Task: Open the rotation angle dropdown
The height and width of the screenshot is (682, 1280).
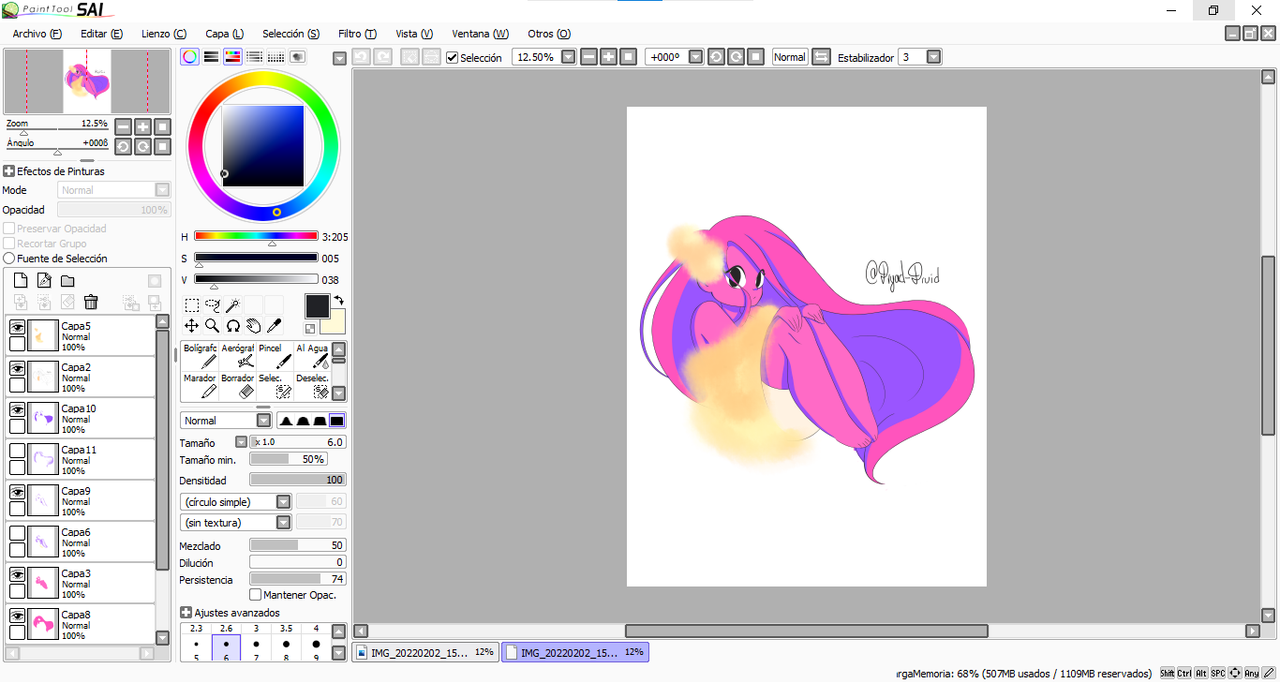Action: (x=696, y=57)
